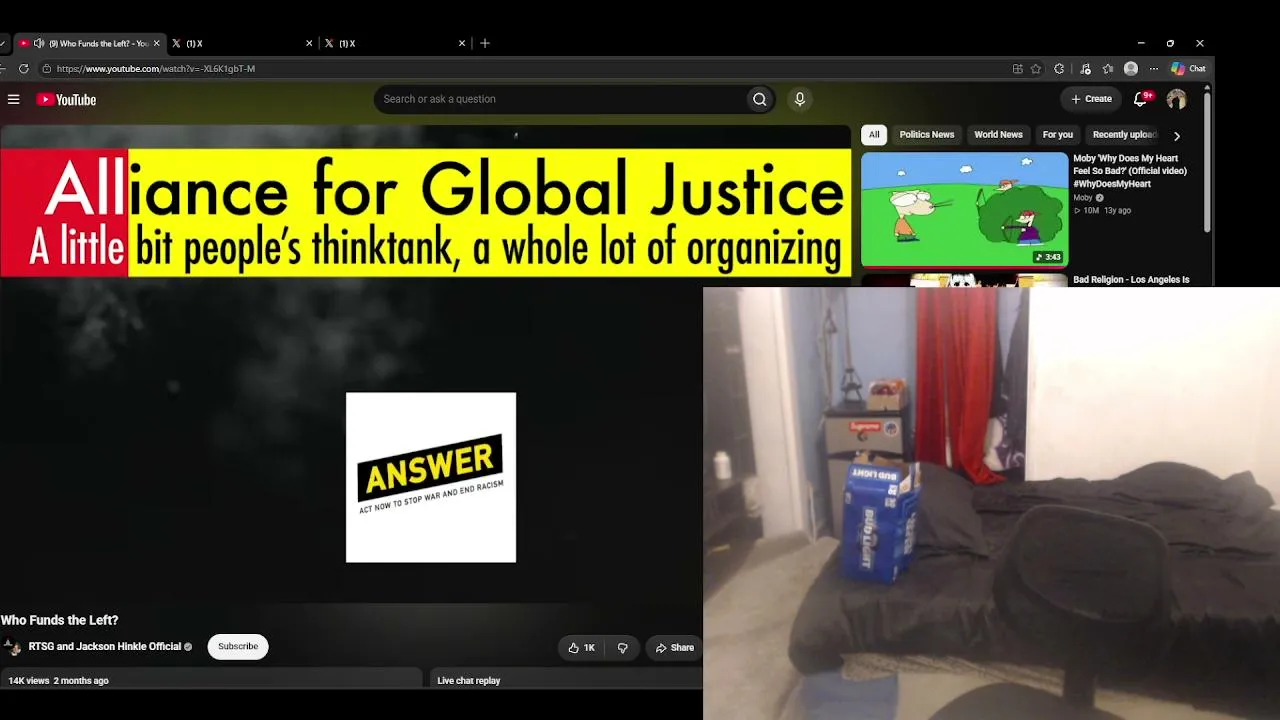This screenshot has width=1280, height=720.
Task: Open the YouTube hamburger guide menu
Action: pos(14,99)
